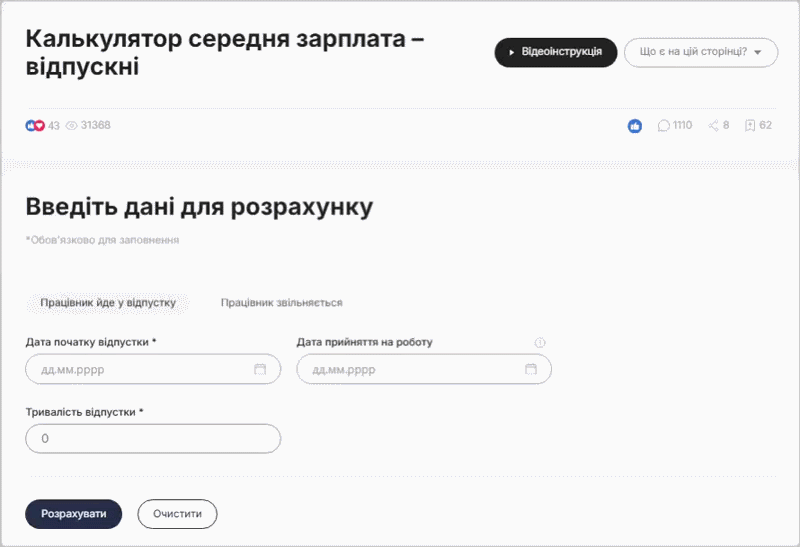Select the 'Працівник йде у відпустку' tab
Screen dimensions: 800x547
(108, 302)
